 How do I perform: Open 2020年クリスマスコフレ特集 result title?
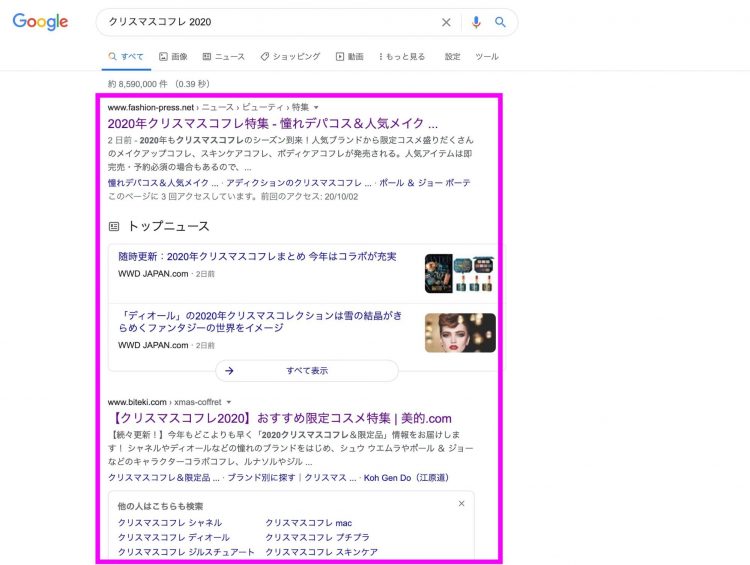273,123
